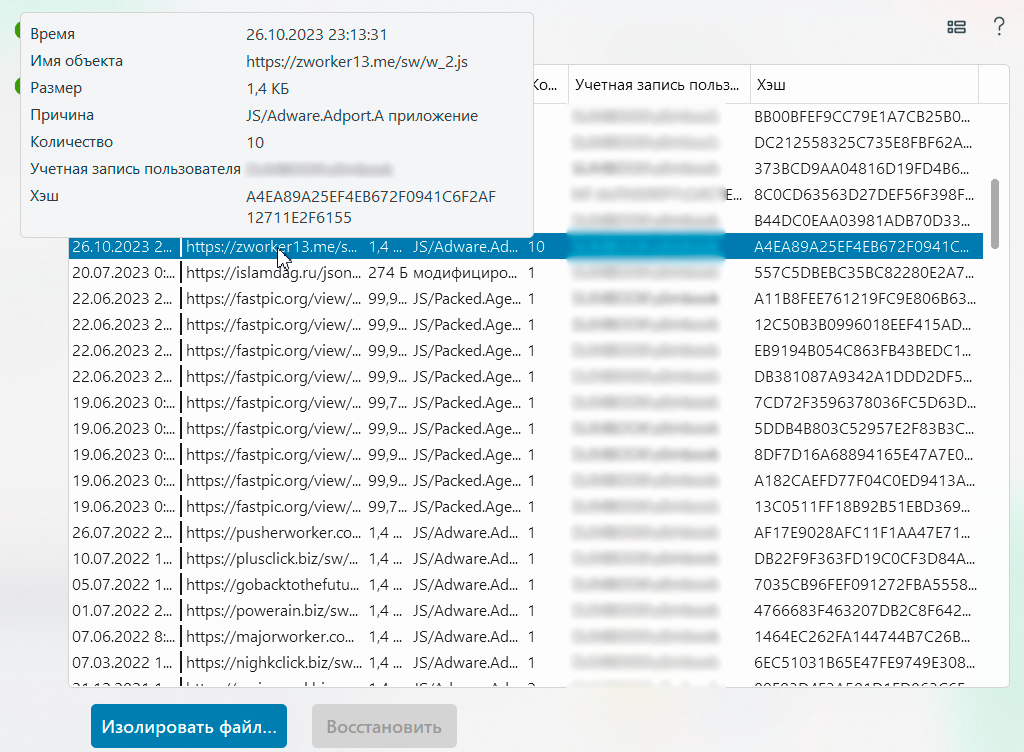Click the Ко... column header

pyautogui.click(x=549, y=85)
